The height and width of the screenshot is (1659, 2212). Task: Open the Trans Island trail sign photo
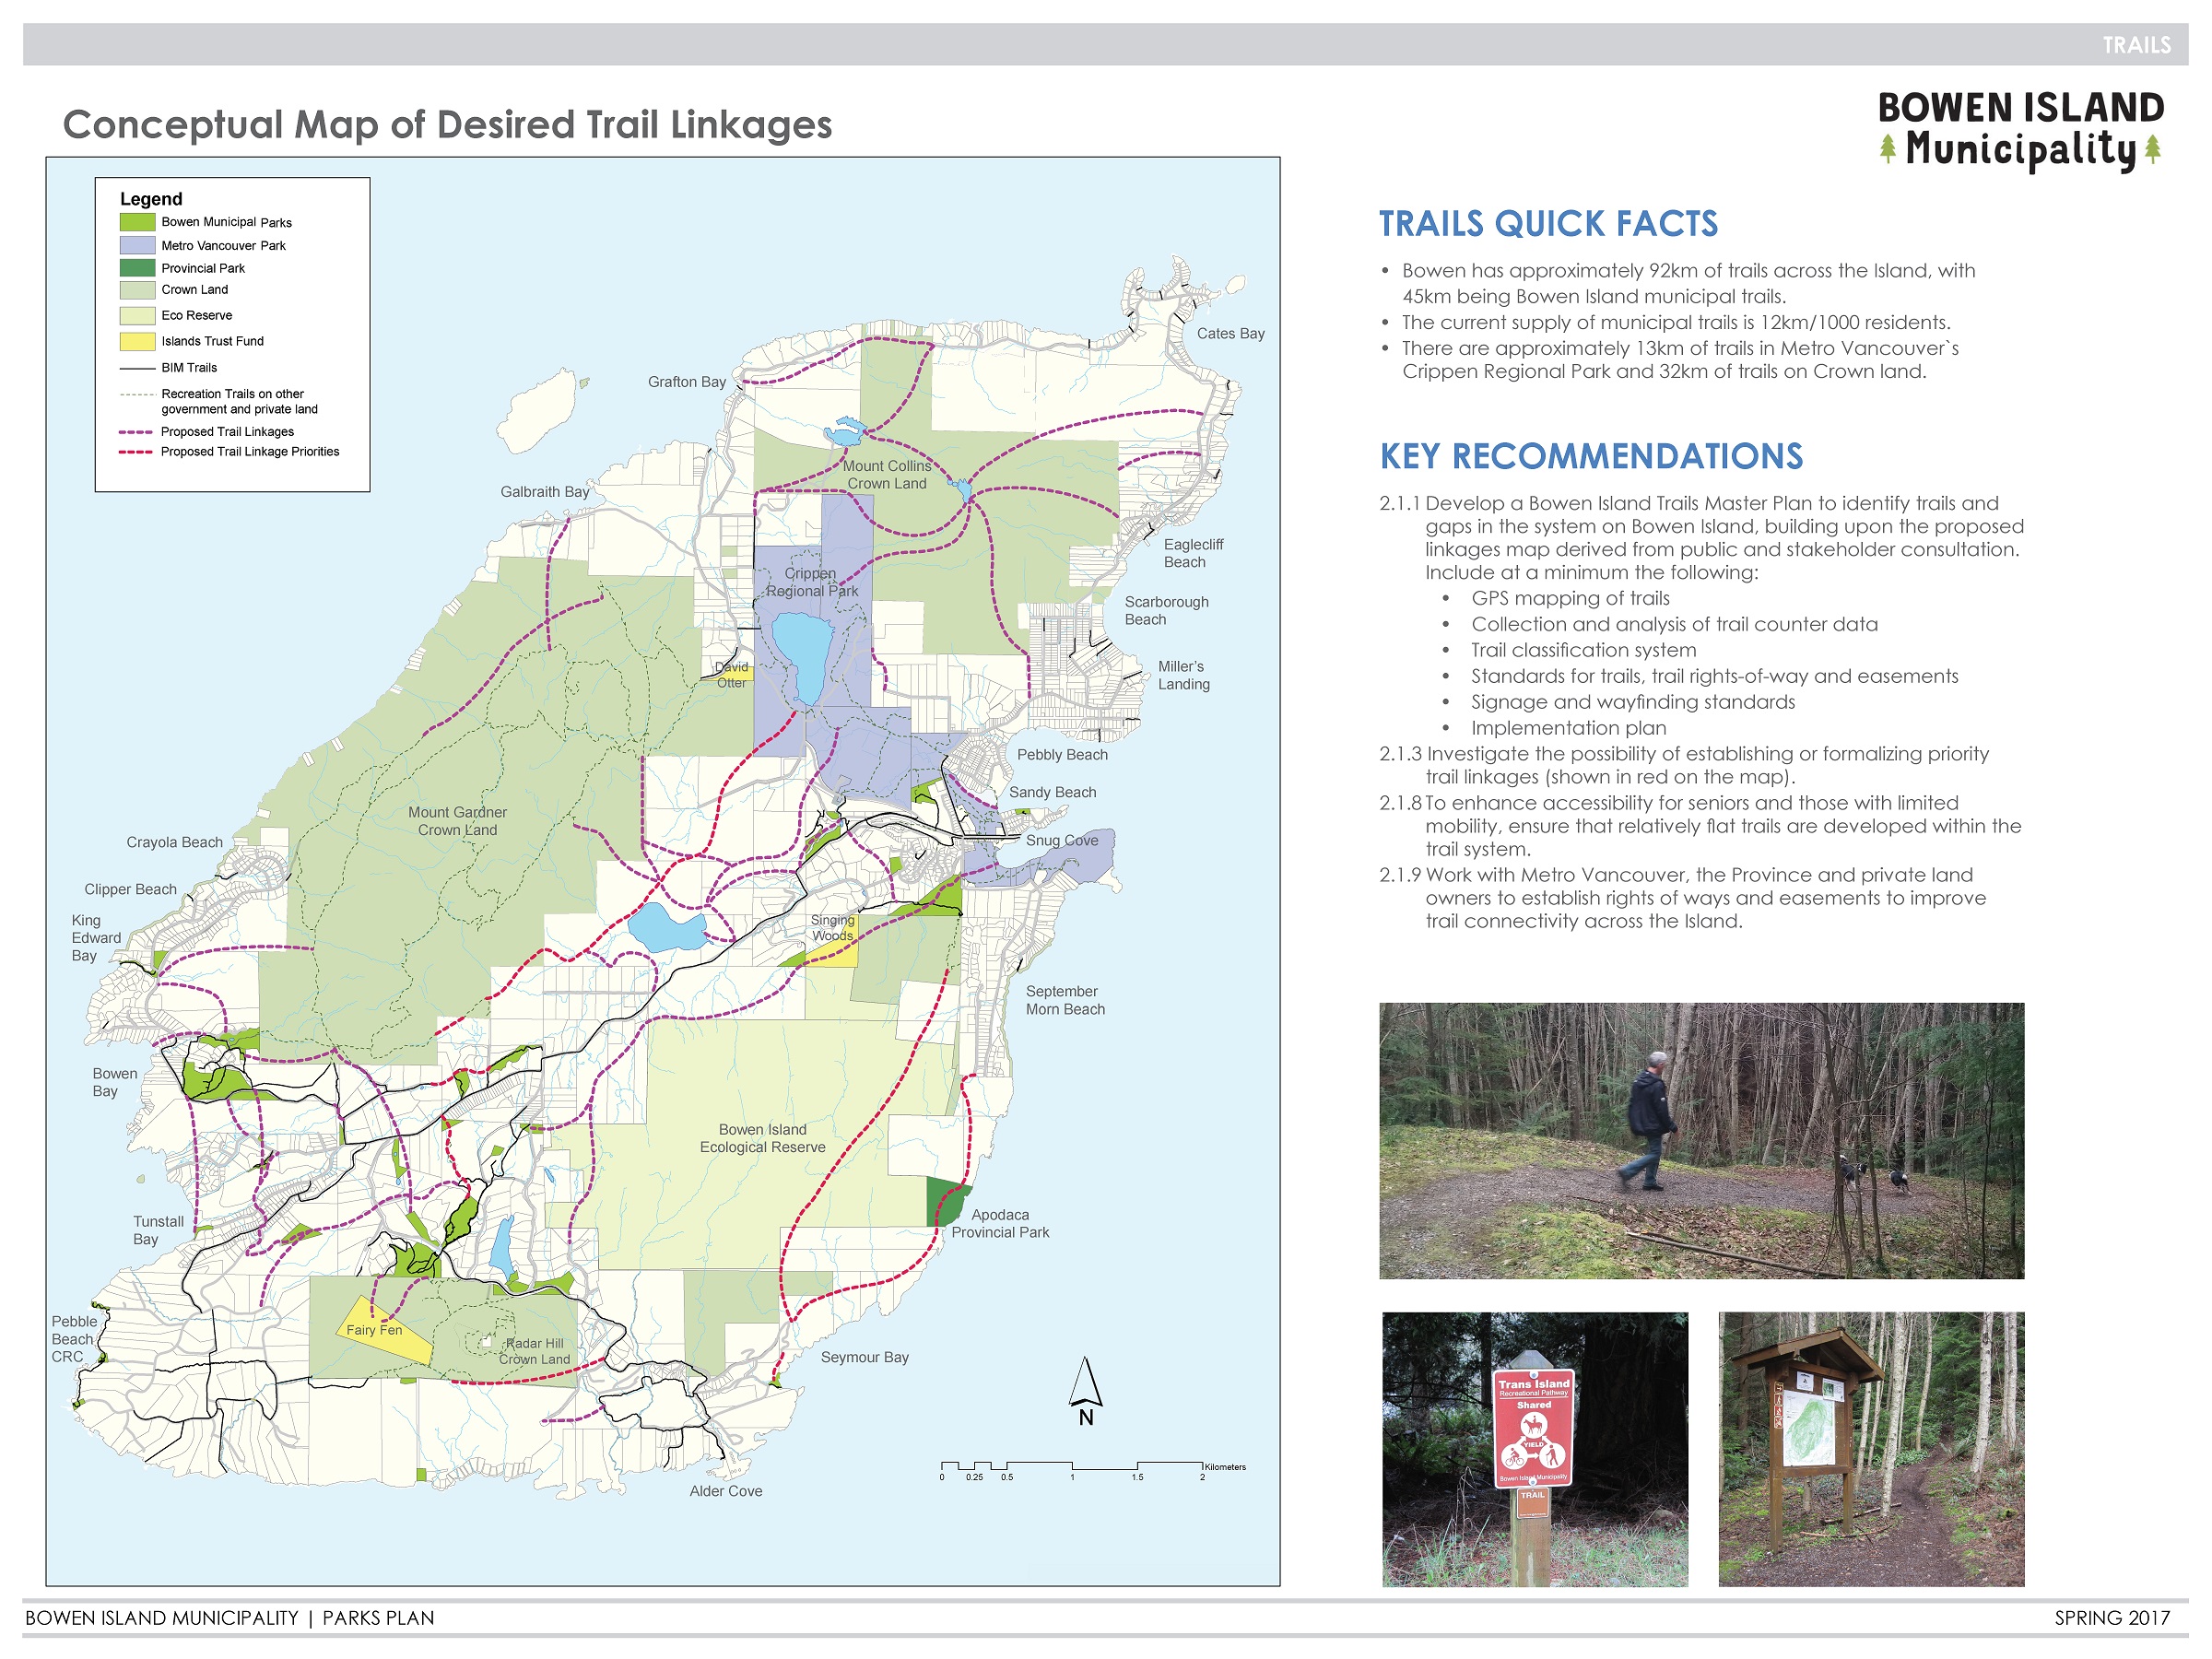pos(1534,1449)
